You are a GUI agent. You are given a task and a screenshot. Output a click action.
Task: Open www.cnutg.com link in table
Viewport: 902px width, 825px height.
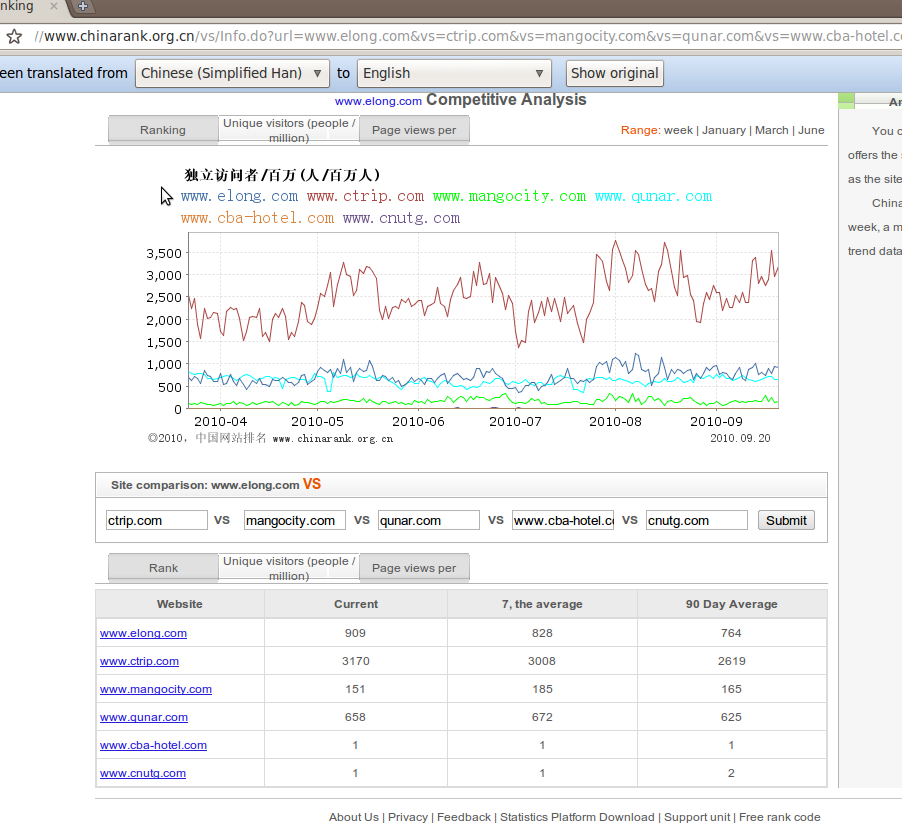tap(143, 773)
